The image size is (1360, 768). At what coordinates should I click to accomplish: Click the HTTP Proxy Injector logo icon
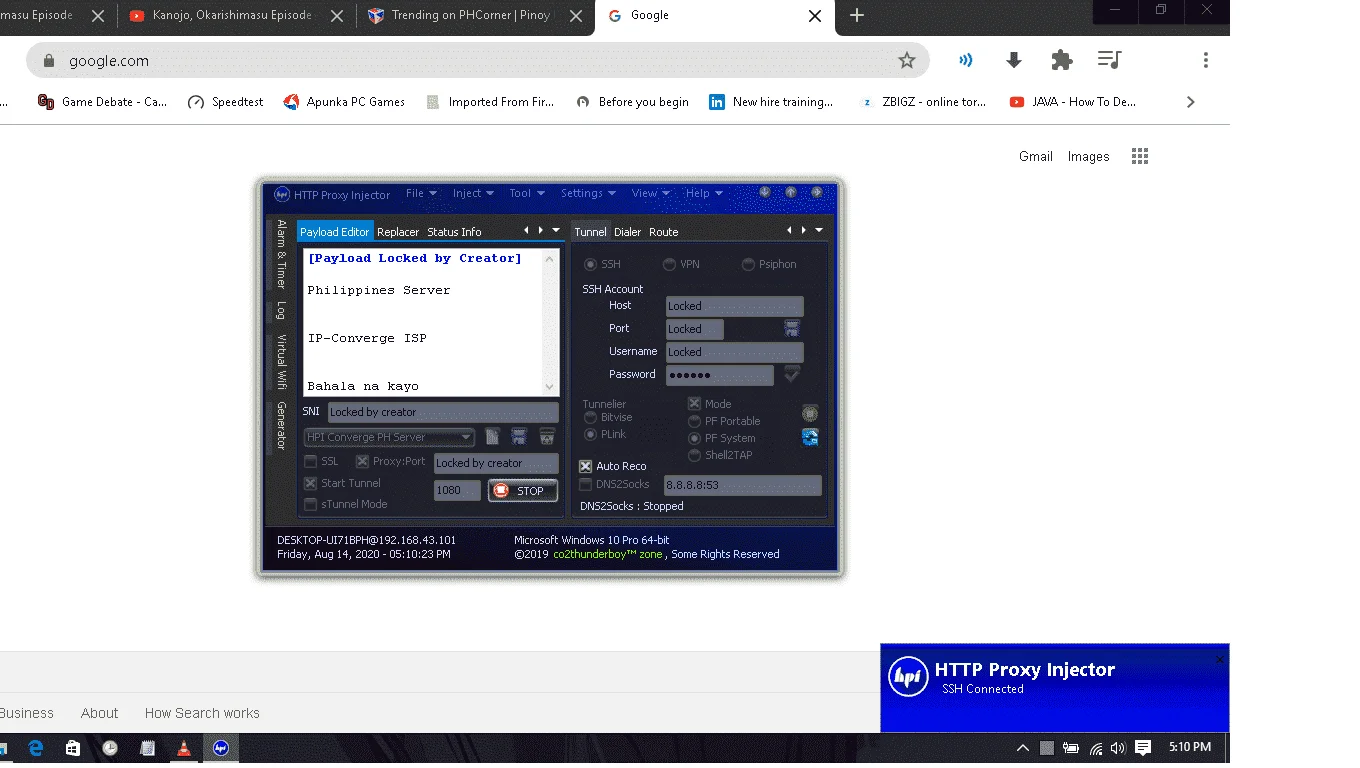pyautogui.click(x=282, y=194)
